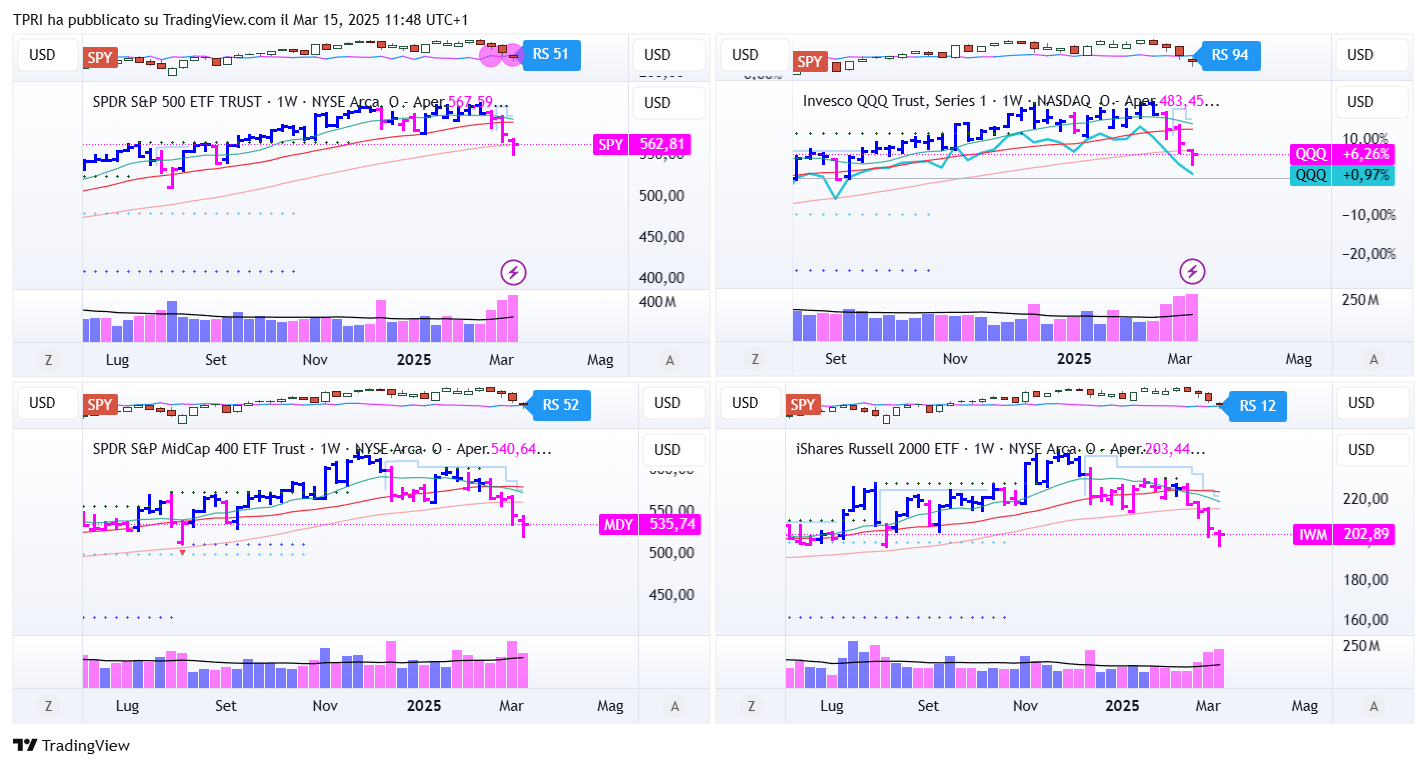Click the Z timezone button under S&P 500 chart
This screenshot has width=1427, height=767.
(x=48, y=360)
